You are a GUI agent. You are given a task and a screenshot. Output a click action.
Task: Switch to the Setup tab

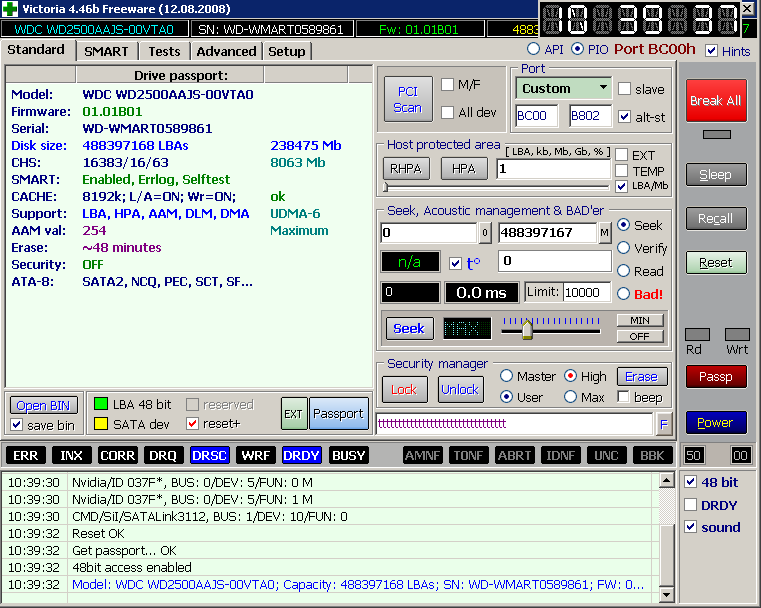click(287, 51)
